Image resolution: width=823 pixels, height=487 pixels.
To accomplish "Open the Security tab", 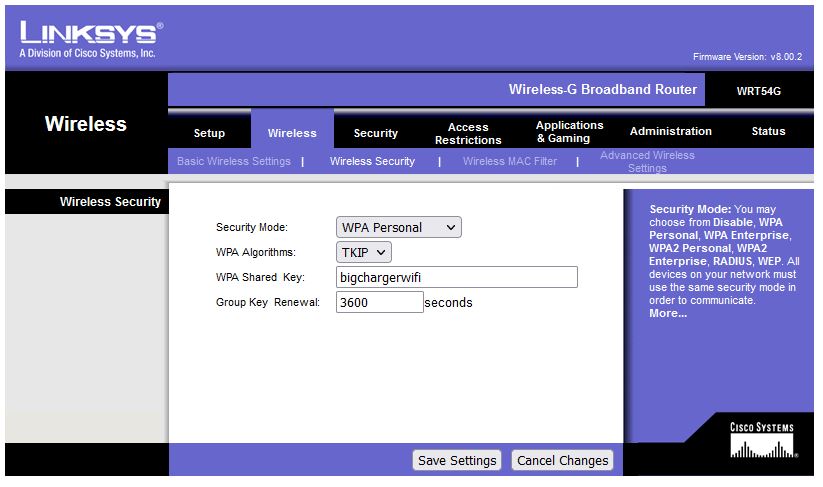I will (375, 133).
